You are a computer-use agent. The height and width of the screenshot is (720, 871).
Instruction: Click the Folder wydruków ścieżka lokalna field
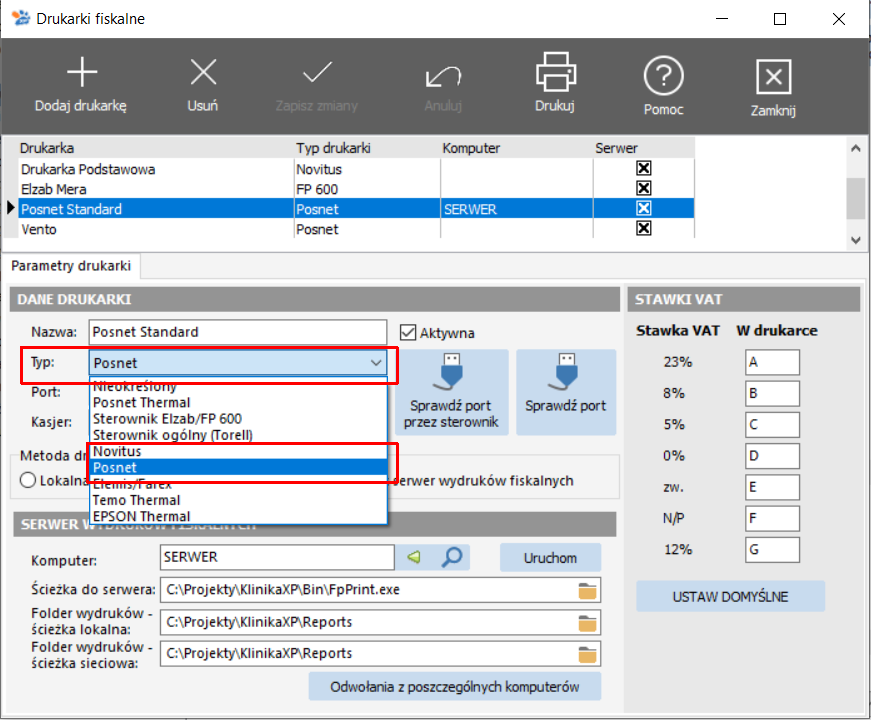(369, 623)
